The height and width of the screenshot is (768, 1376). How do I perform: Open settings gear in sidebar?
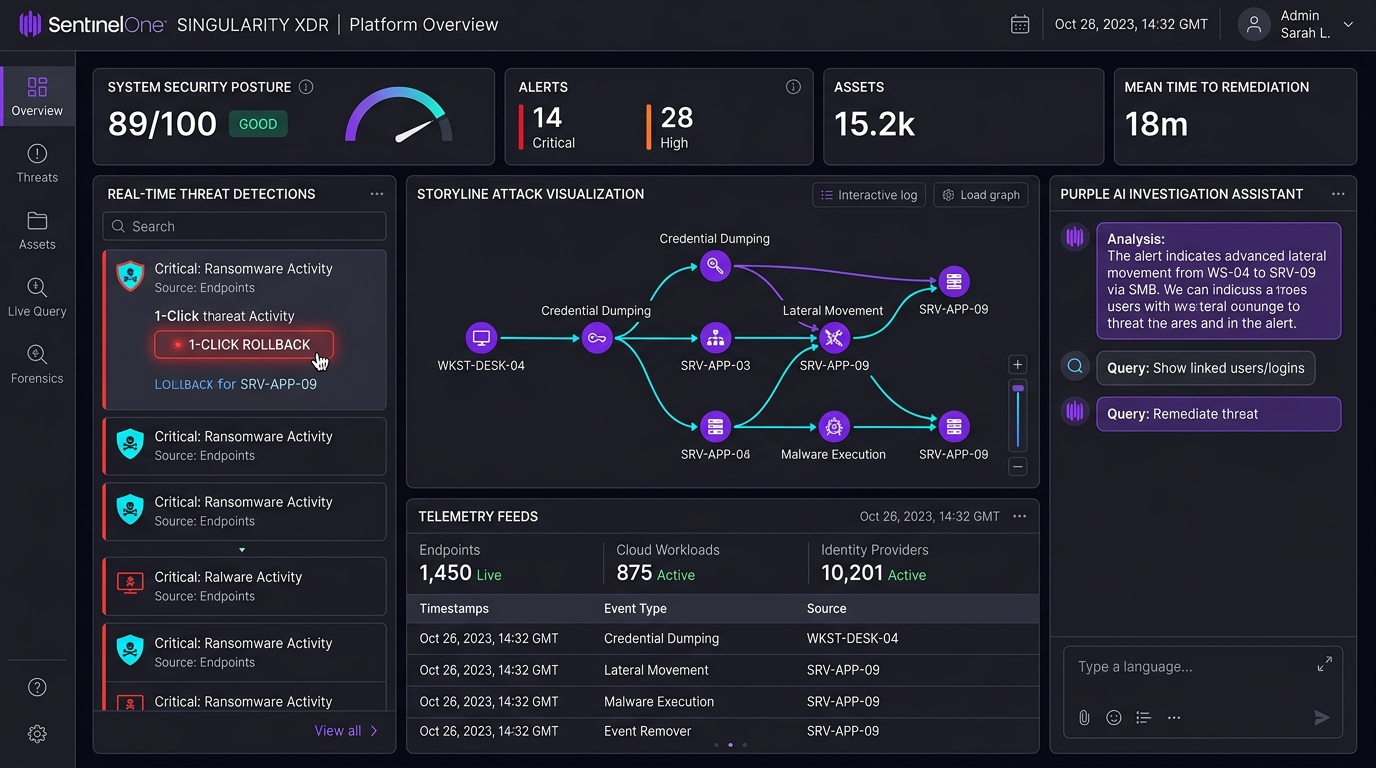[37, 734]
